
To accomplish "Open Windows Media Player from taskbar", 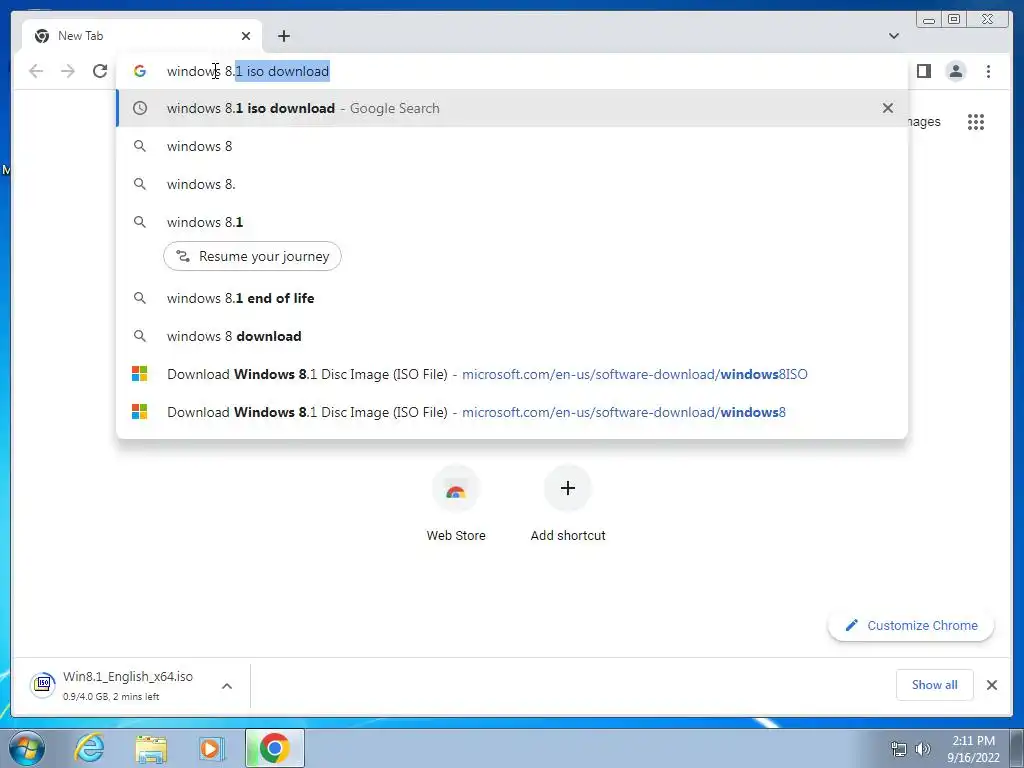I will (212, 748).
